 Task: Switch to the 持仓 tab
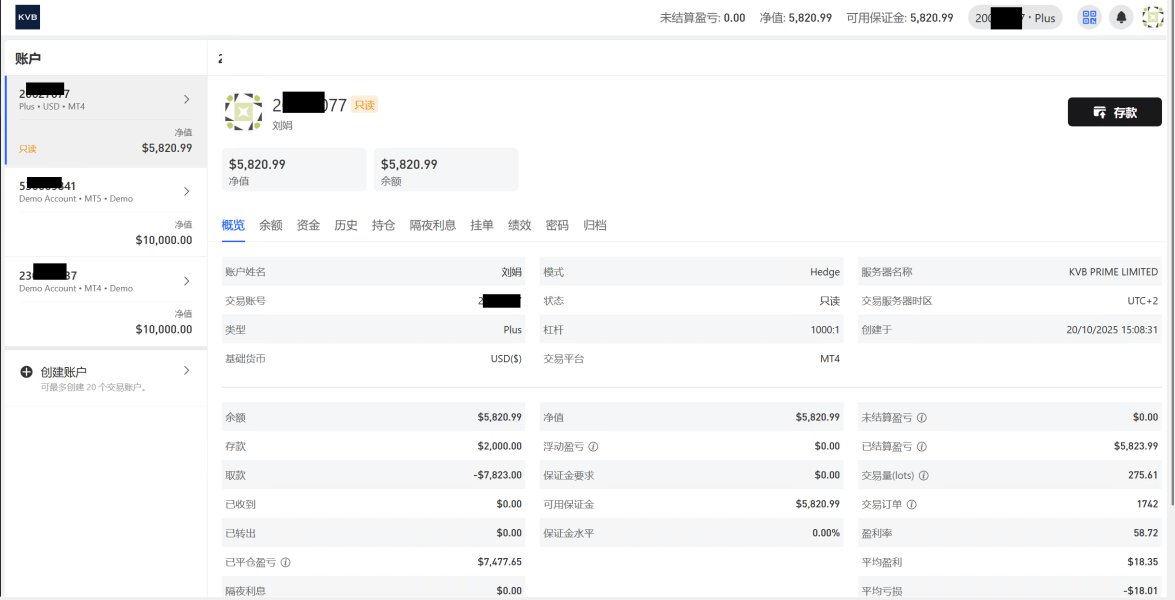pos(383,225)
